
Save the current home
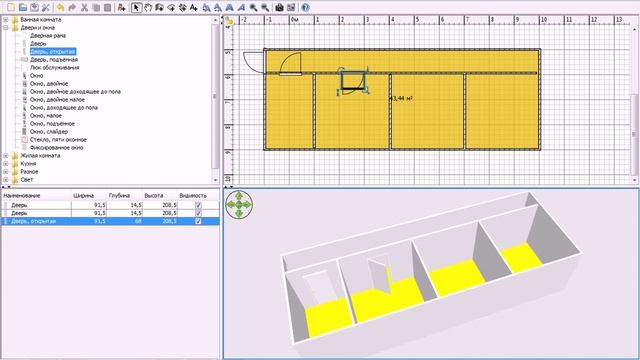(34, 7)
